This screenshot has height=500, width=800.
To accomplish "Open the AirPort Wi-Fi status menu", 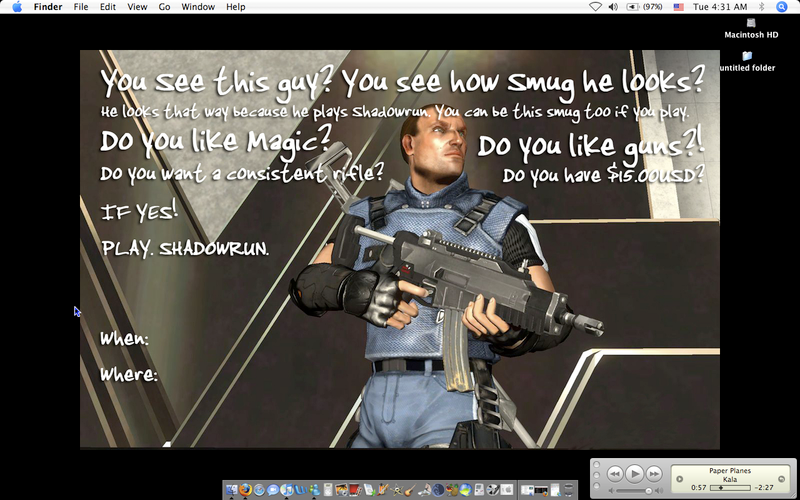I will pos(595,7).
